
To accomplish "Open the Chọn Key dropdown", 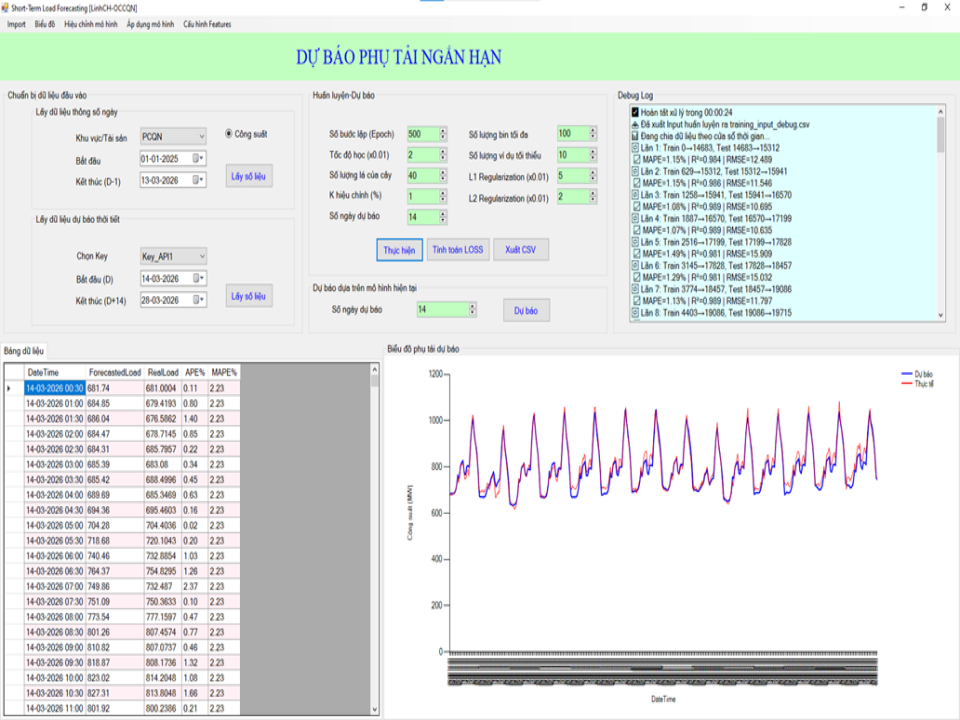I will [x=201, y=256].
